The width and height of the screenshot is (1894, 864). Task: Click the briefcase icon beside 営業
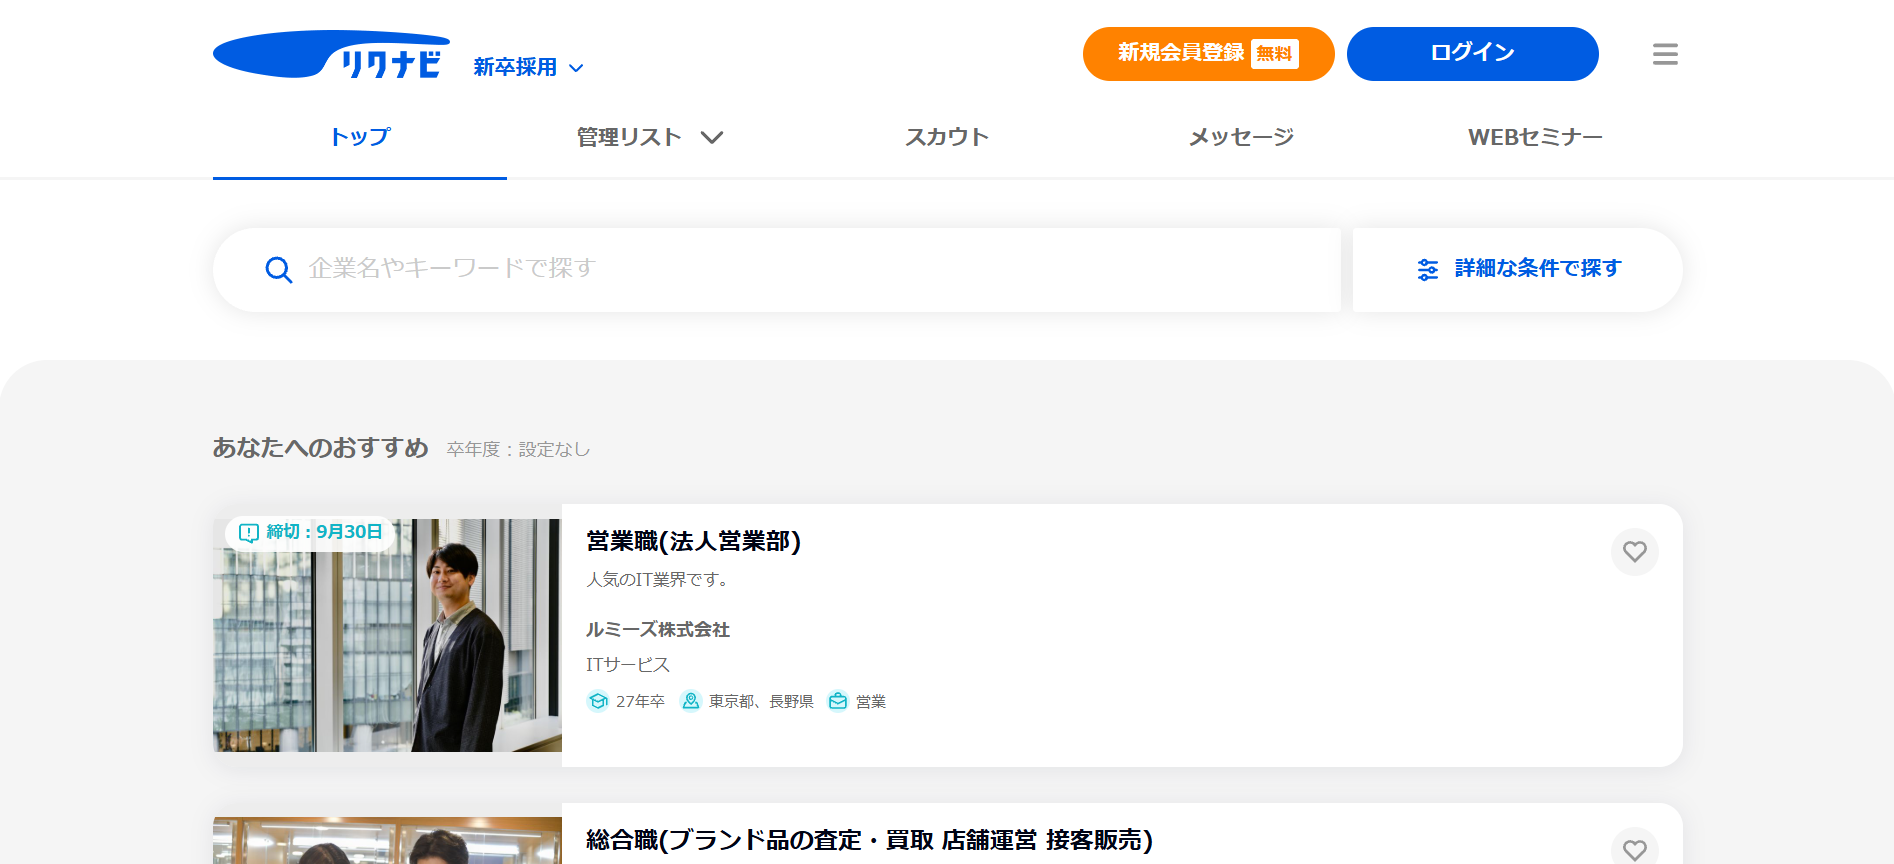coord(838,701)
